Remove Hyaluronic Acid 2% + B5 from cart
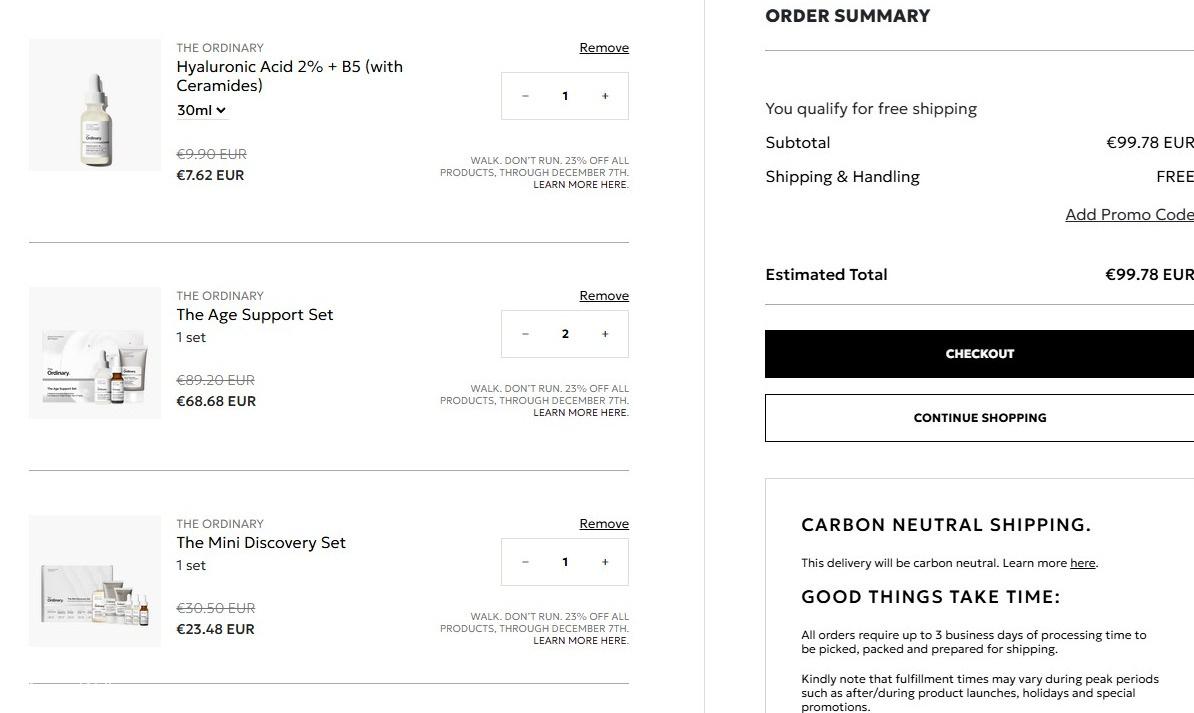Screen dimensions: 1194x713 (604, 48)
